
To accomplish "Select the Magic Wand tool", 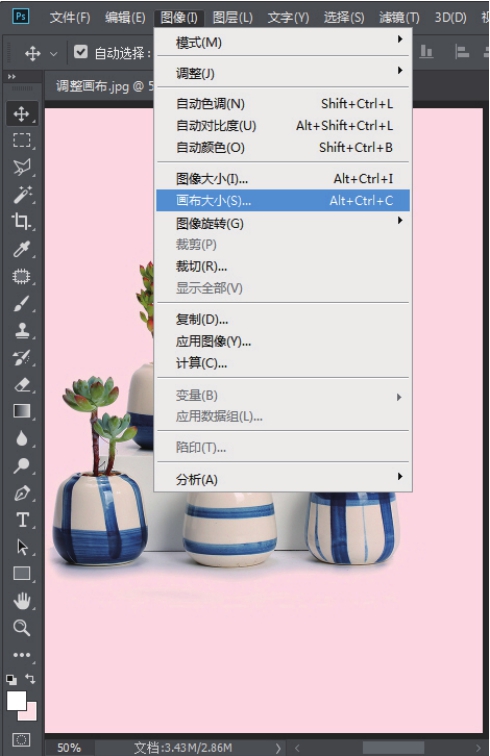I will point(22,194).
